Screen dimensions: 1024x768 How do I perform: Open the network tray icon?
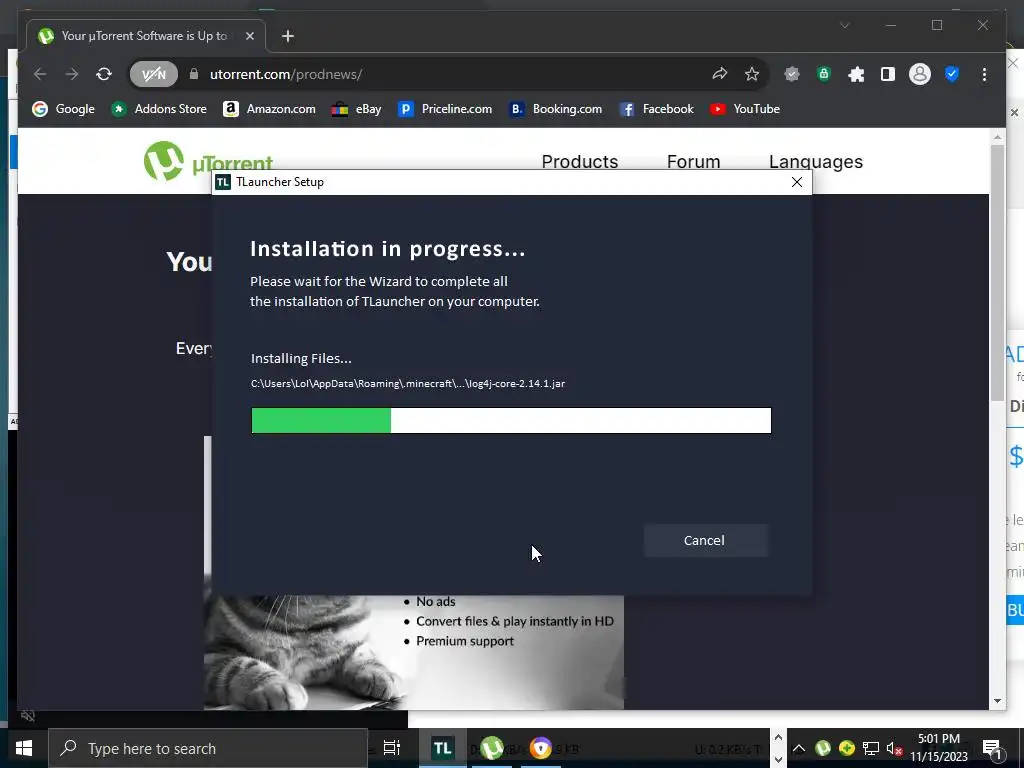coord(871,748)
